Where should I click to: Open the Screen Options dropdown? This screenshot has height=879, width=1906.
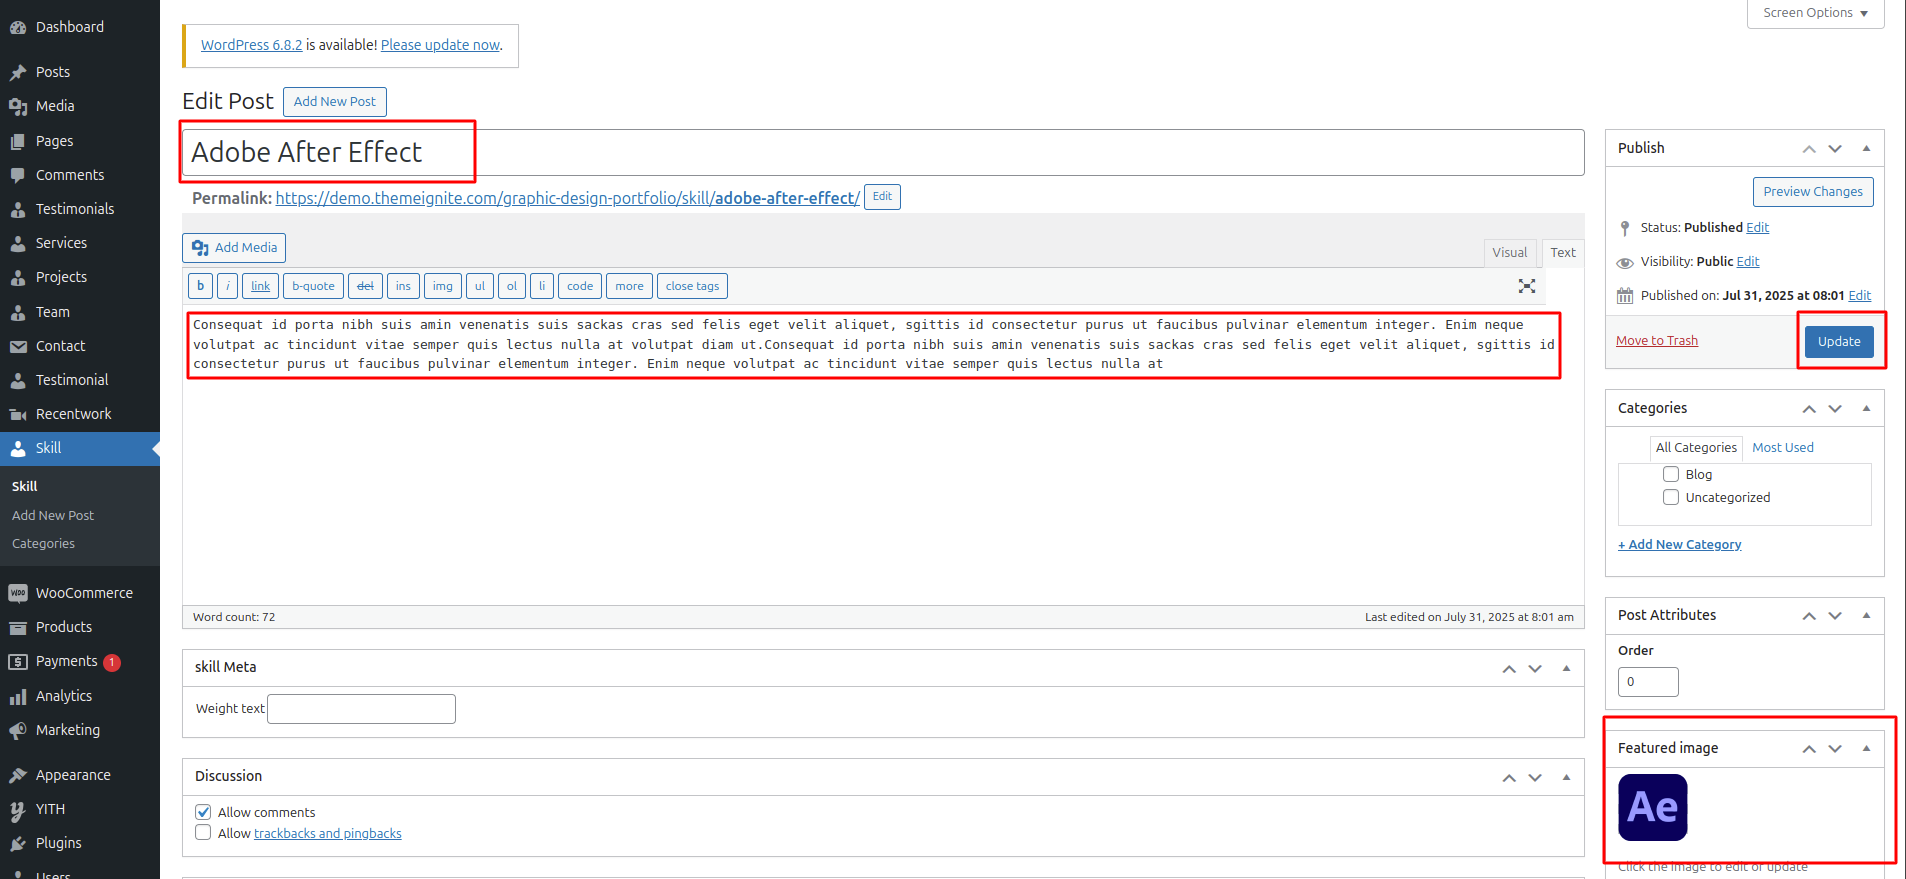click(1815, 13)
